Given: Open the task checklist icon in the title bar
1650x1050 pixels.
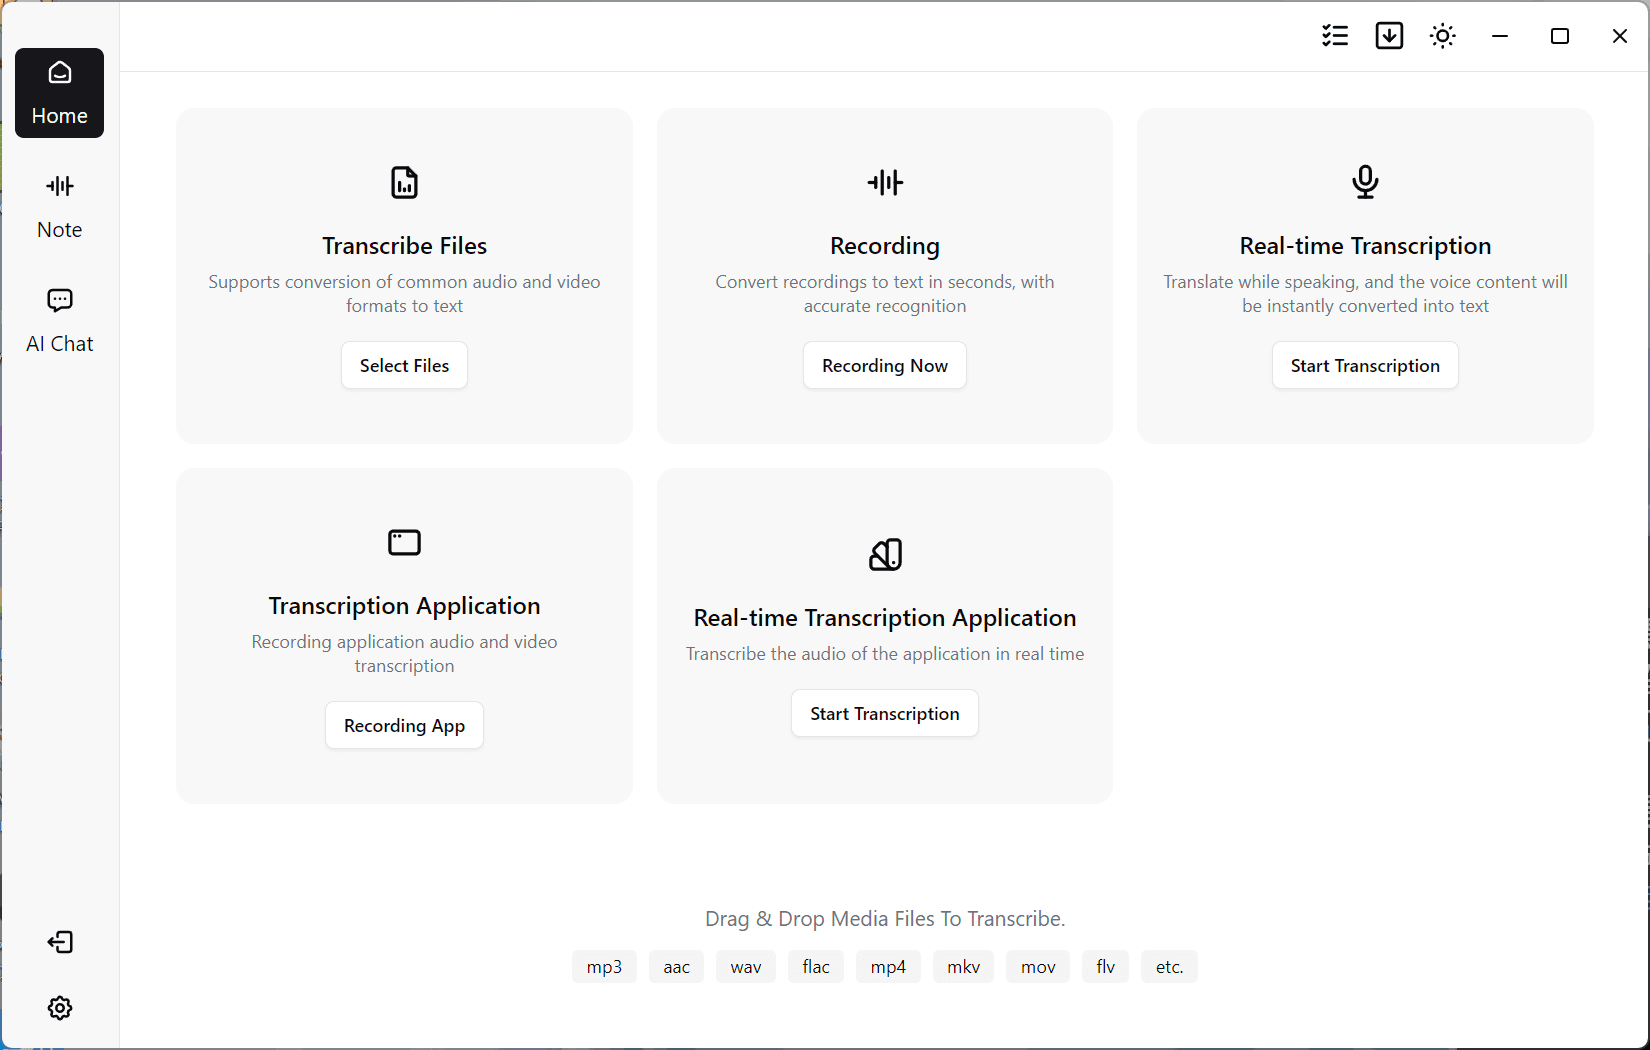Looking at the screenshot, I should pyautogui.click(x=1334, y=35).
